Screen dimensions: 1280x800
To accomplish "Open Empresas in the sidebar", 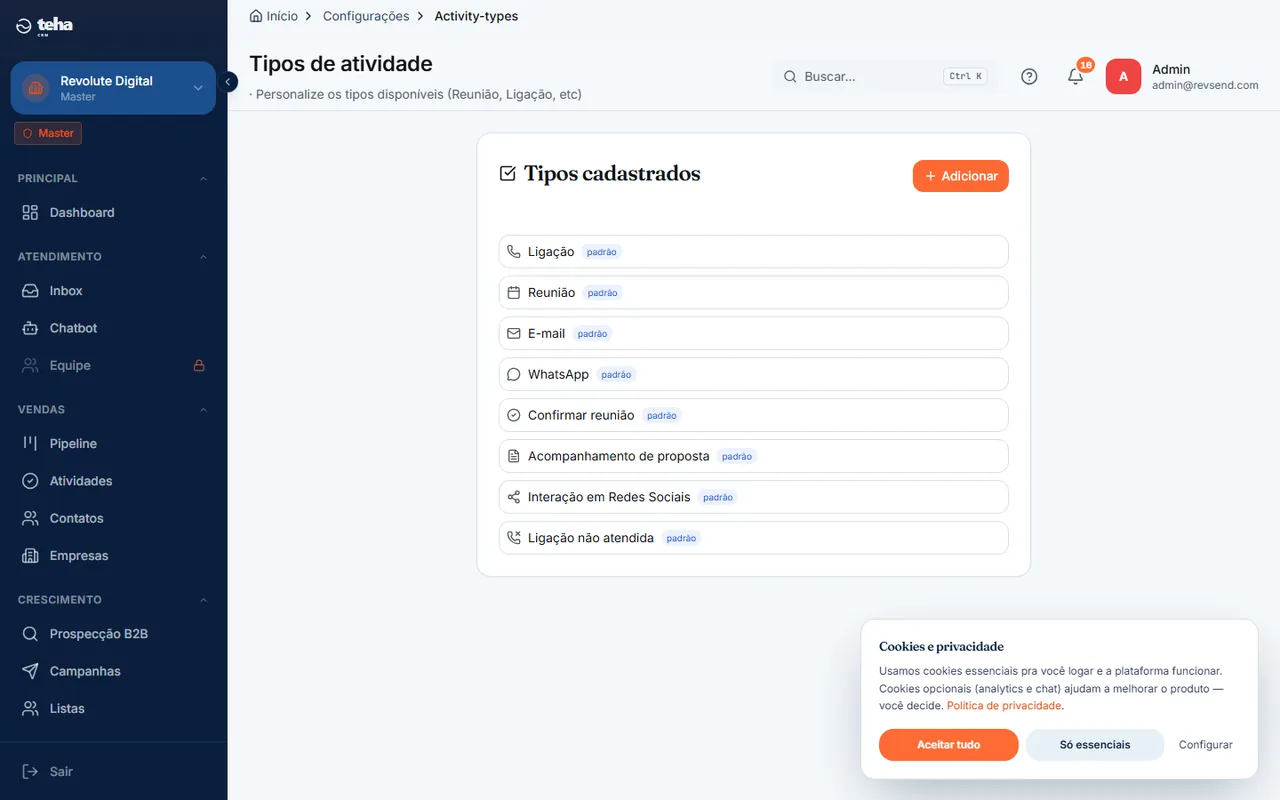I will [113, 556].
